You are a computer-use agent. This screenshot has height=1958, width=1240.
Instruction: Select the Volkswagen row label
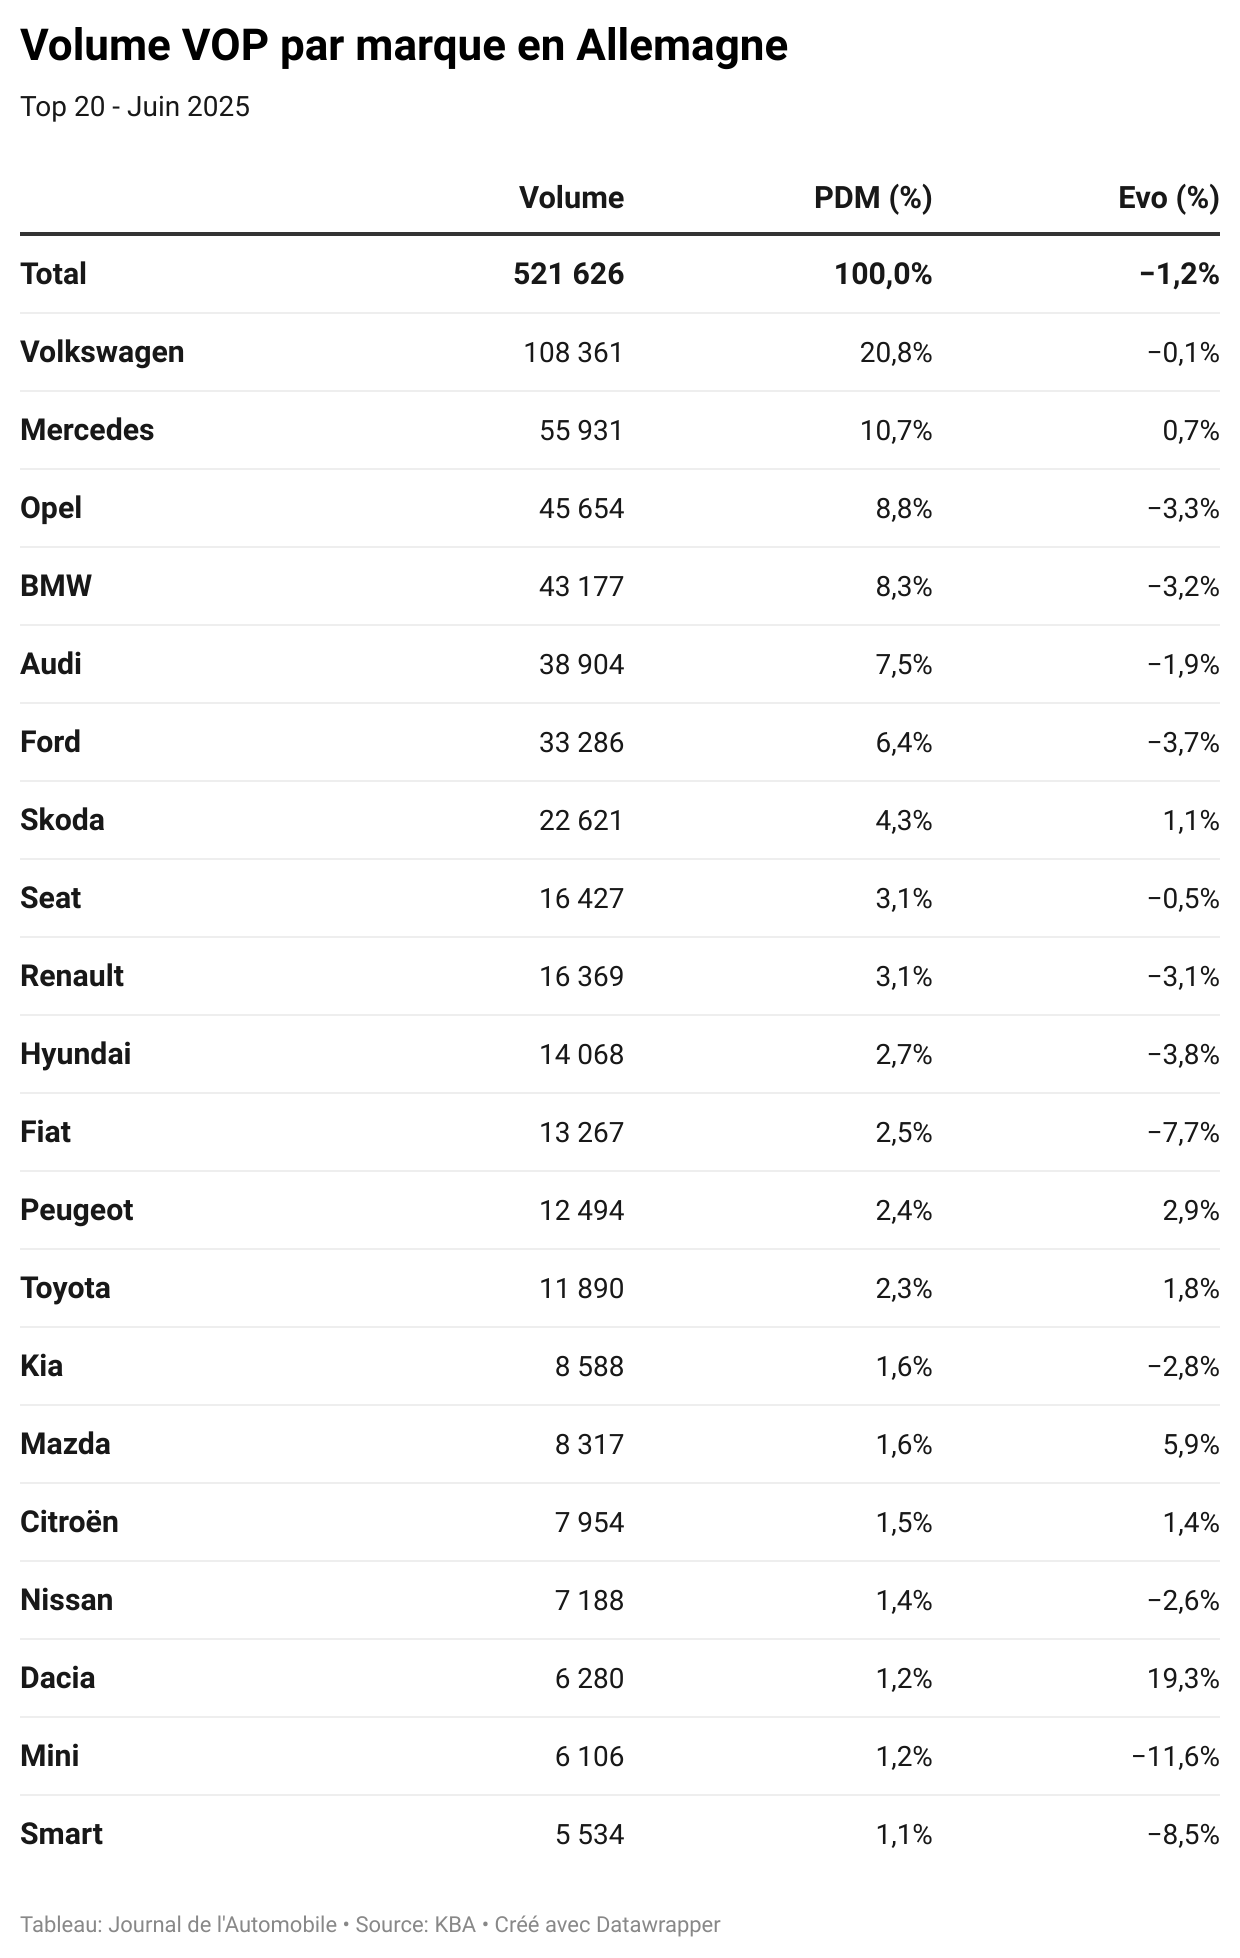tap(102, 352)
